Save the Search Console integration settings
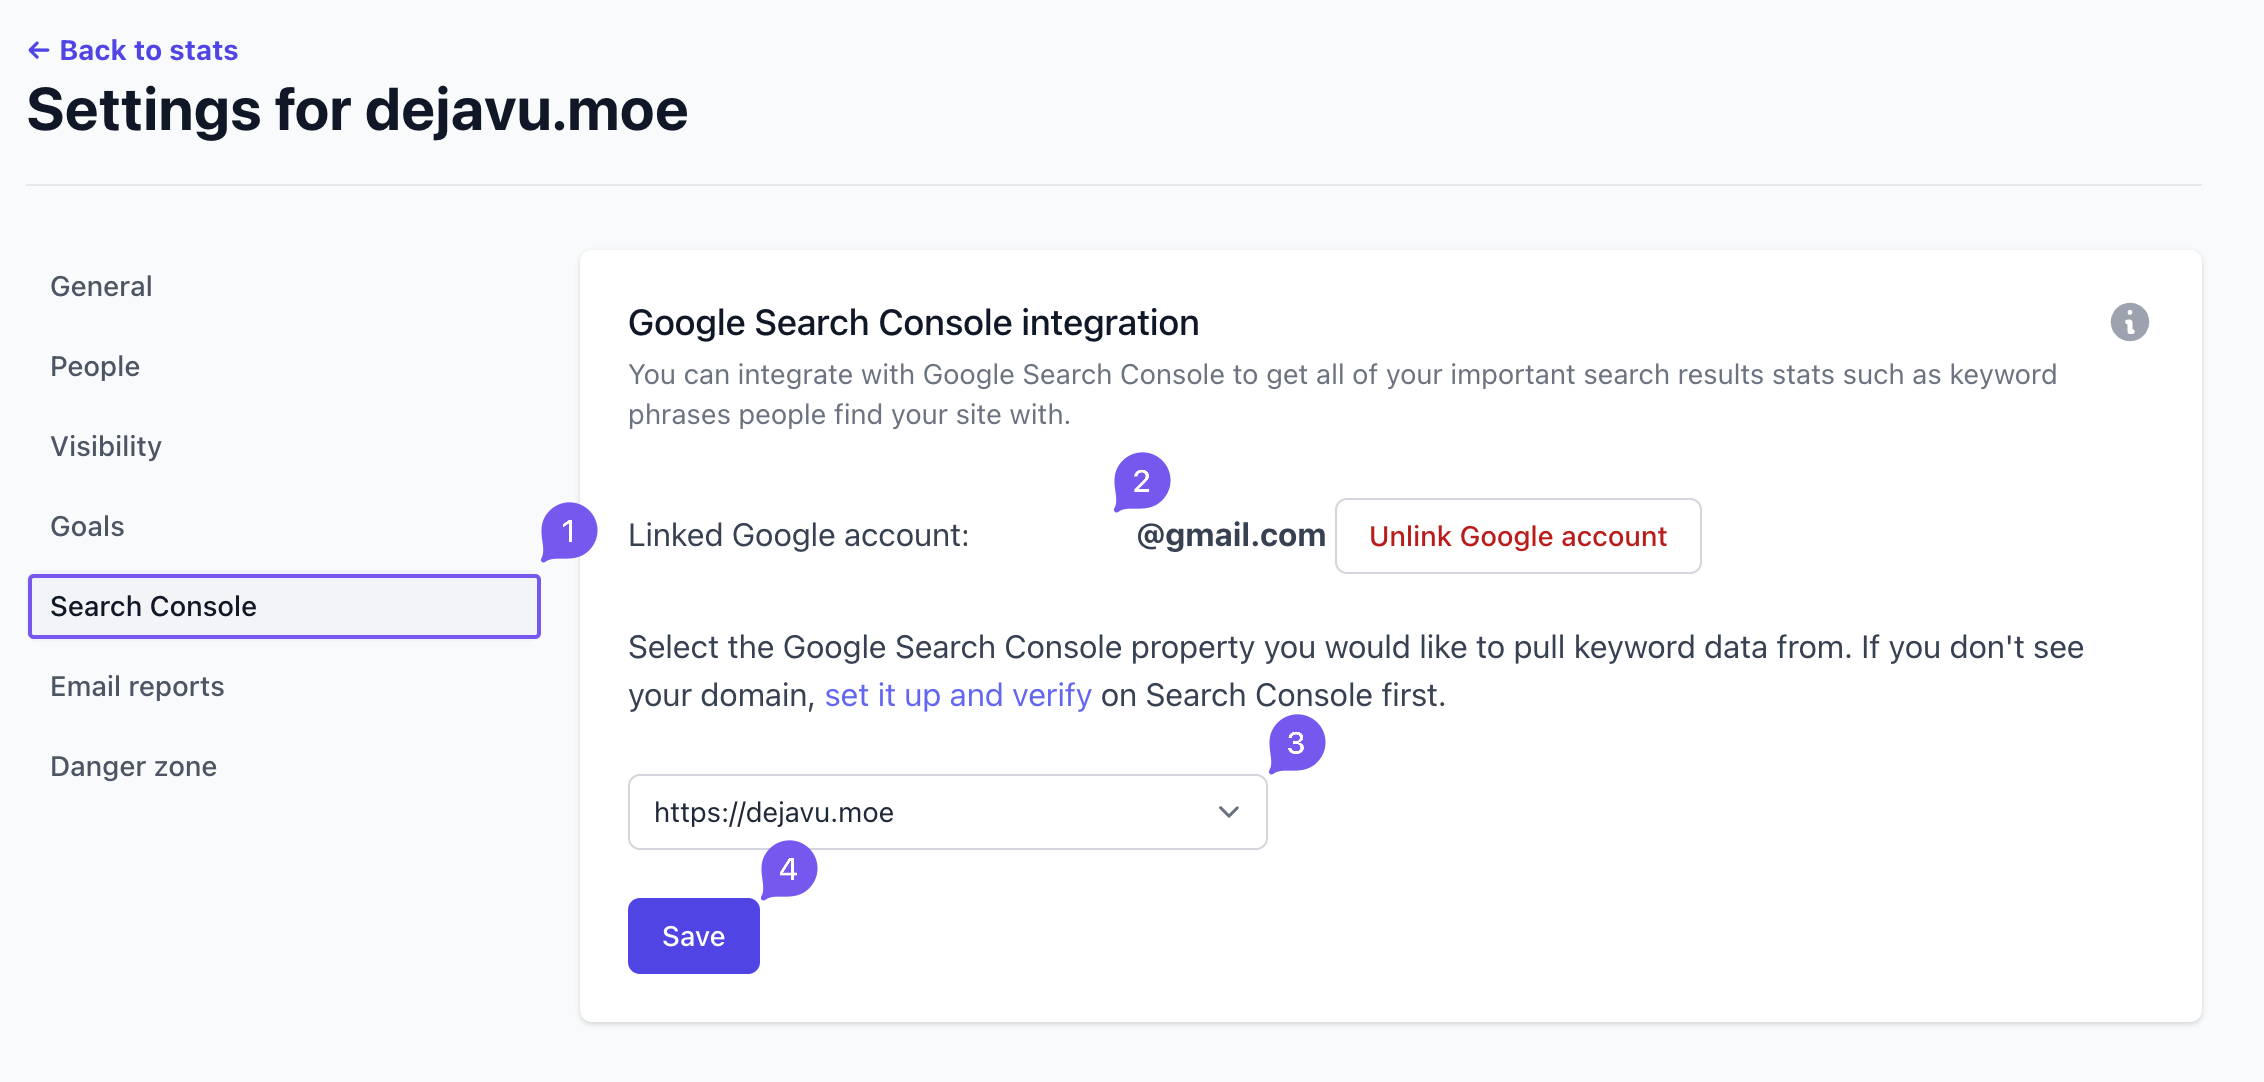Screen dimensions: 2264x1082 pyautogui.click(x=693, y=936)
